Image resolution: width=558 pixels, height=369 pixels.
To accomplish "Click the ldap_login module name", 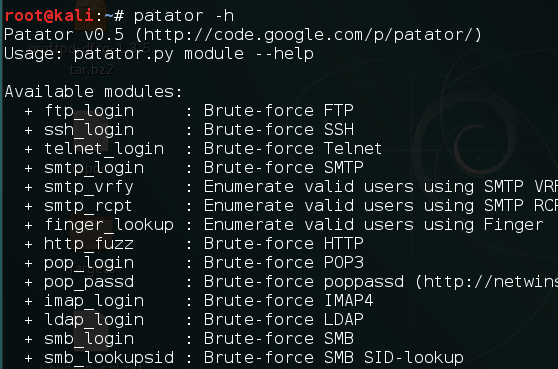I will point(94,320).
